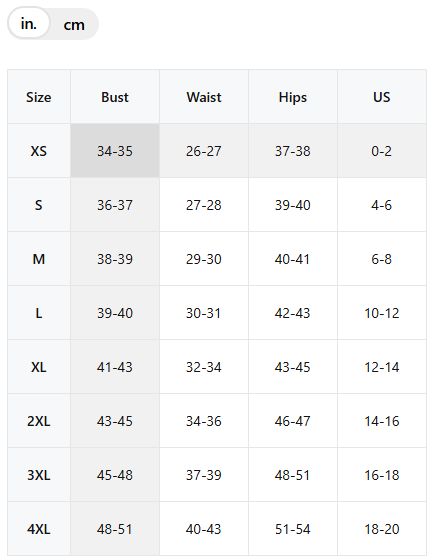Select the in. unit option
The height and width of the screenshot is (559, 427).
[29, 24]
